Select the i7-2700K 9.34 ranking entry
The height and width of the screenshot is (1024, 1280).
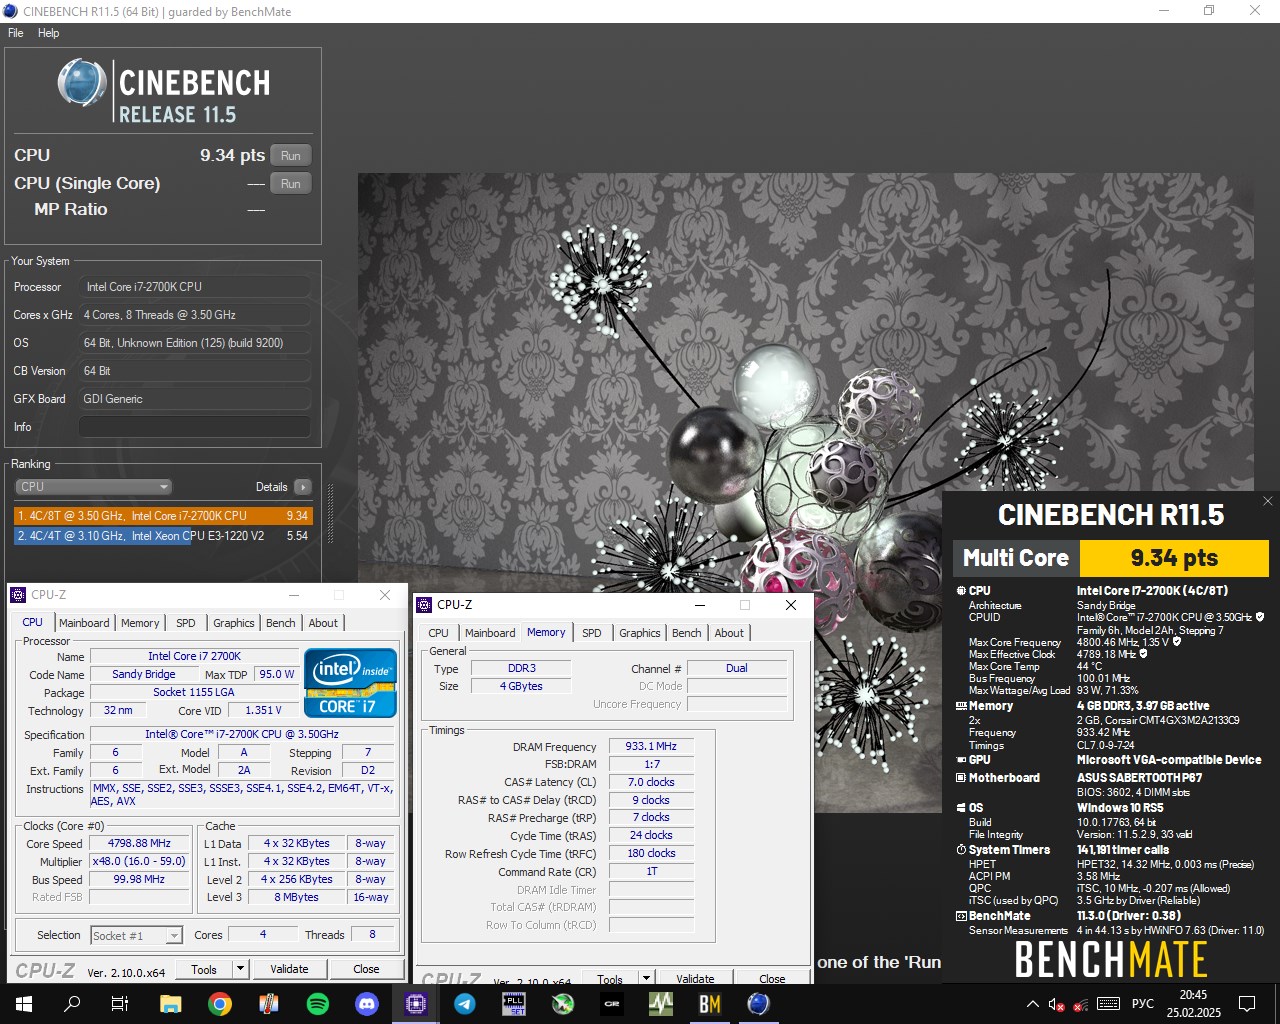pos(163,516)
